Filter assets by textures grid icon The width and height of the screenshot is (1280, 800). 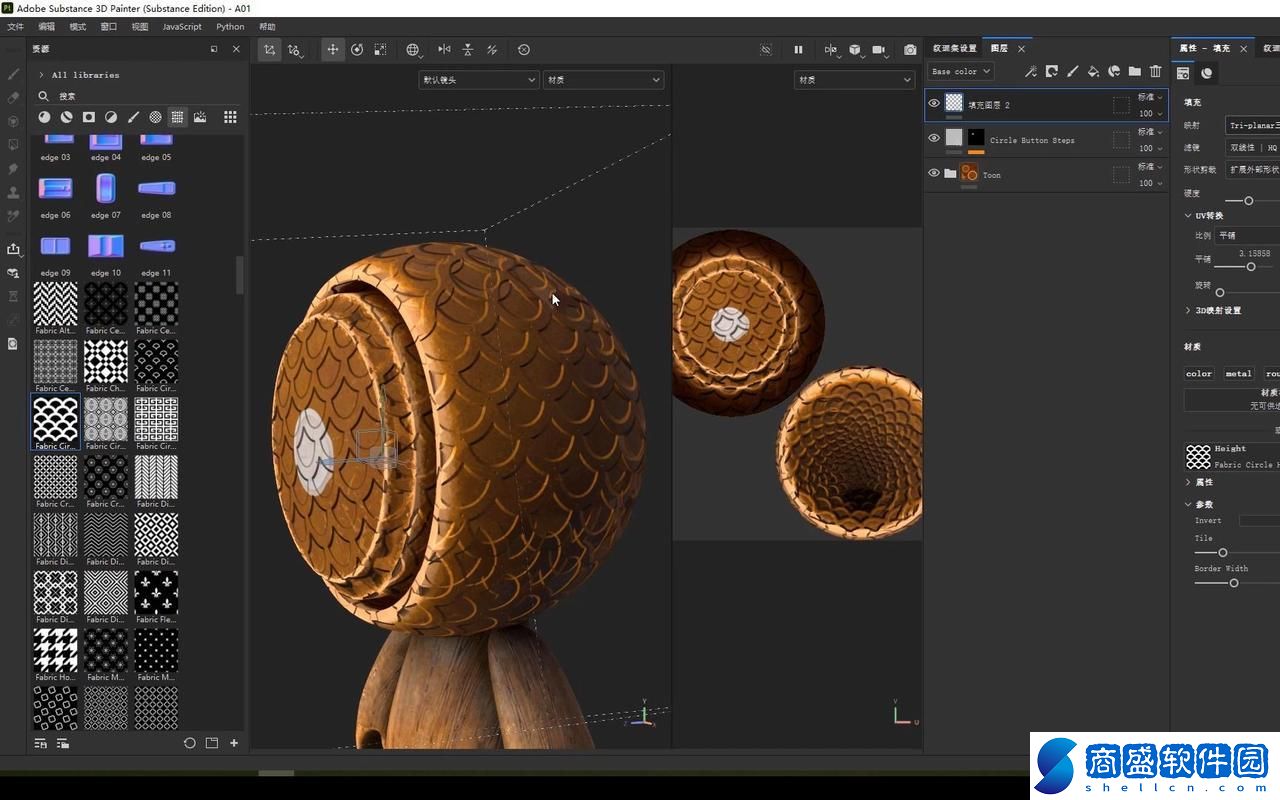coord(177,117)
